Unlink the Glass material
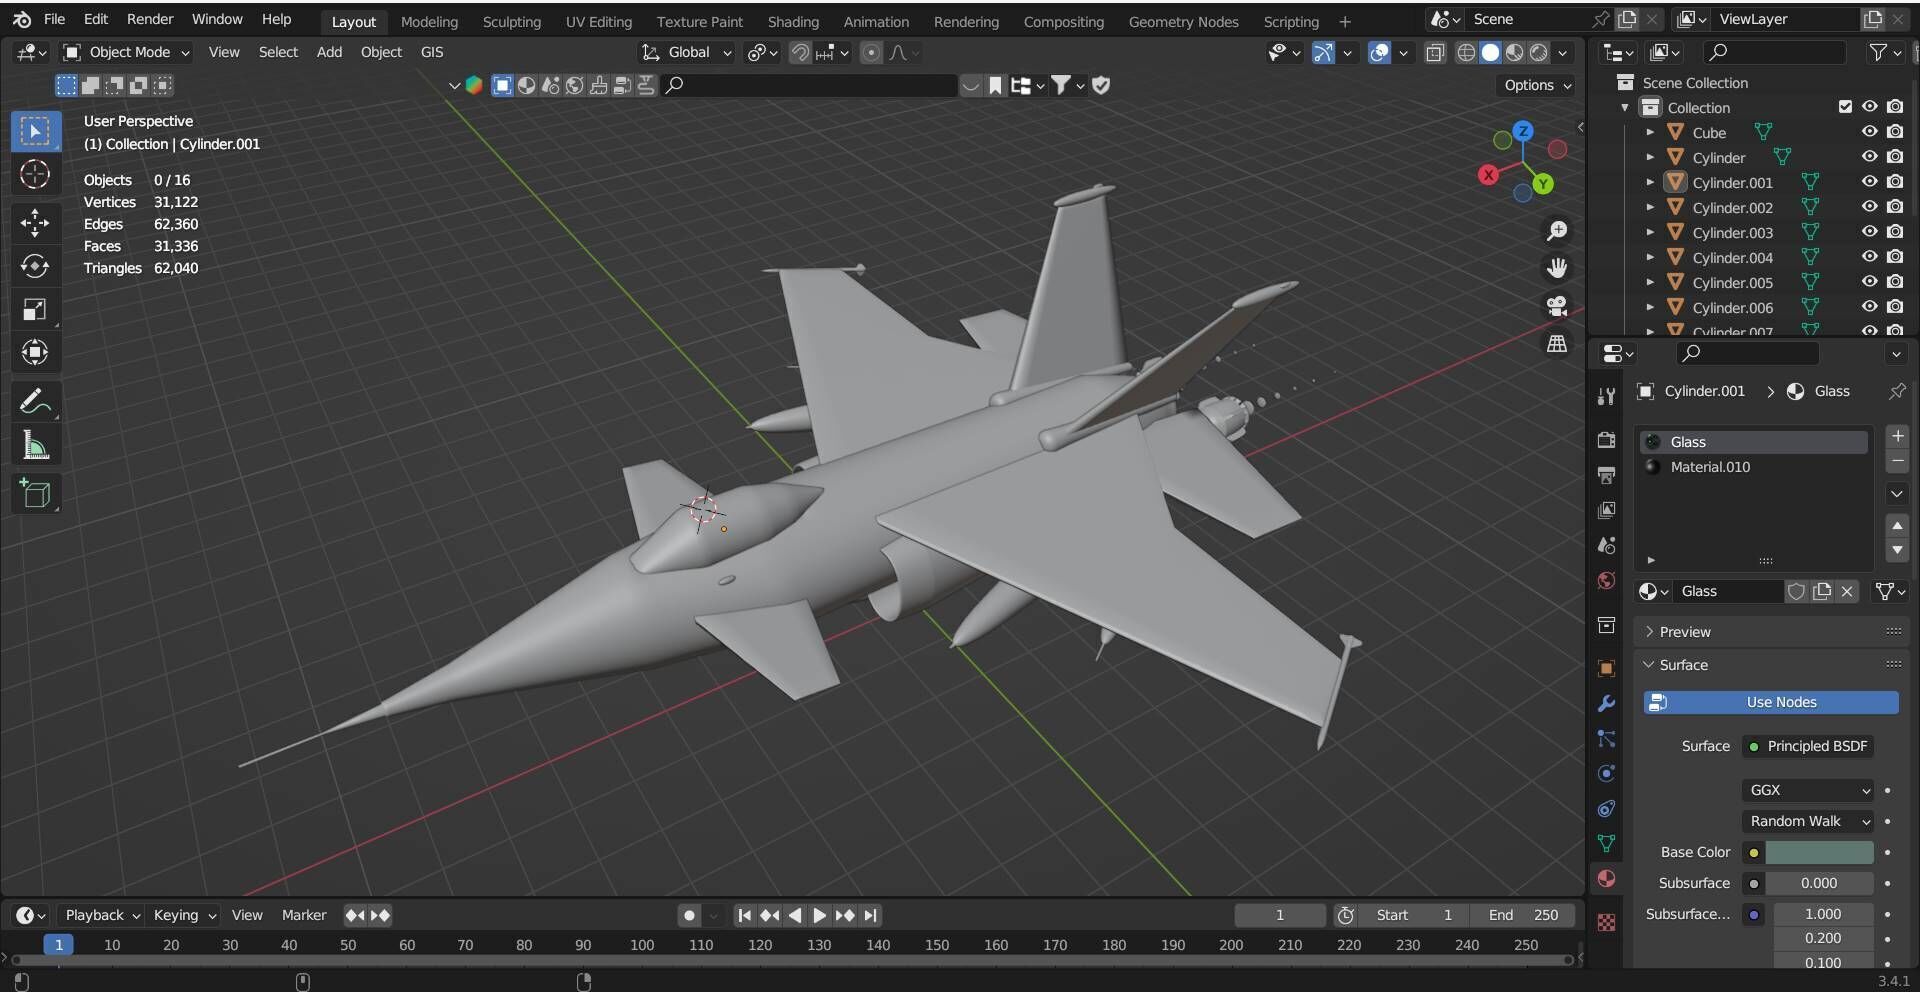Screen dimensions: 1920x992 [x=1847, y=591]
